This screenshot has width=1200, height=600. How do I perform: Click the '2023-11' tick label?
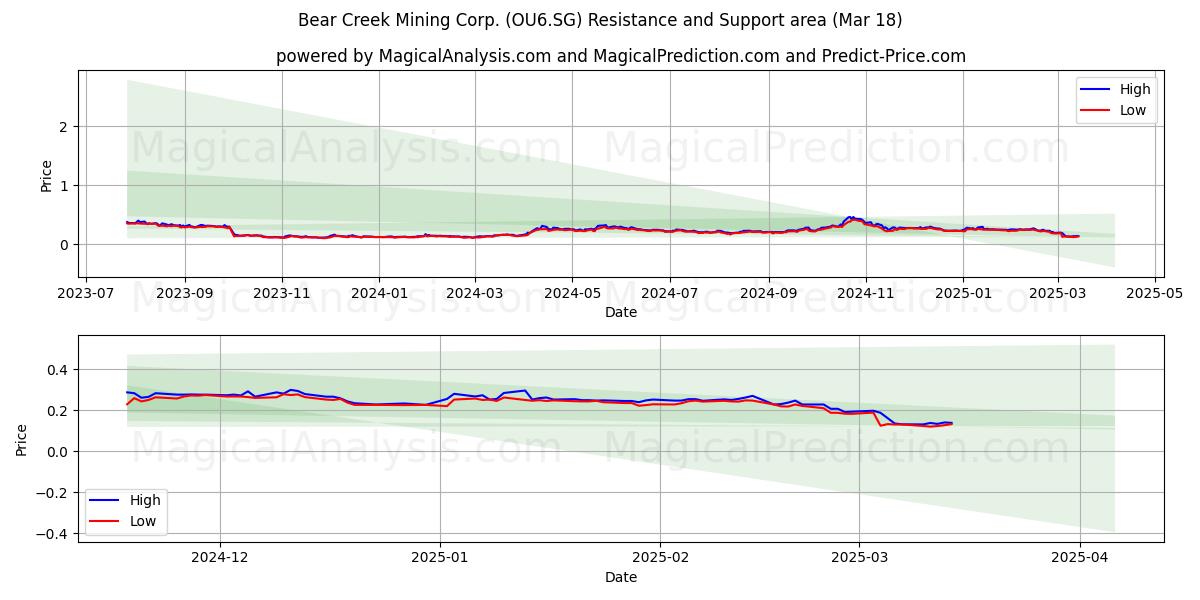pyautogui.click(x=282, y=294)
